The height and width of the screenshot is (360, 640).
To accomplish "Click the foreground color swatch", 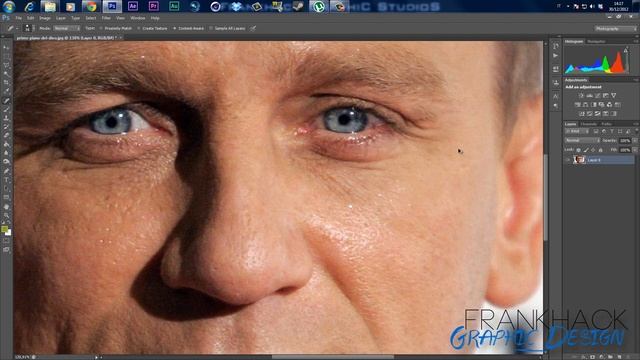I will click(x=4, y=229).
